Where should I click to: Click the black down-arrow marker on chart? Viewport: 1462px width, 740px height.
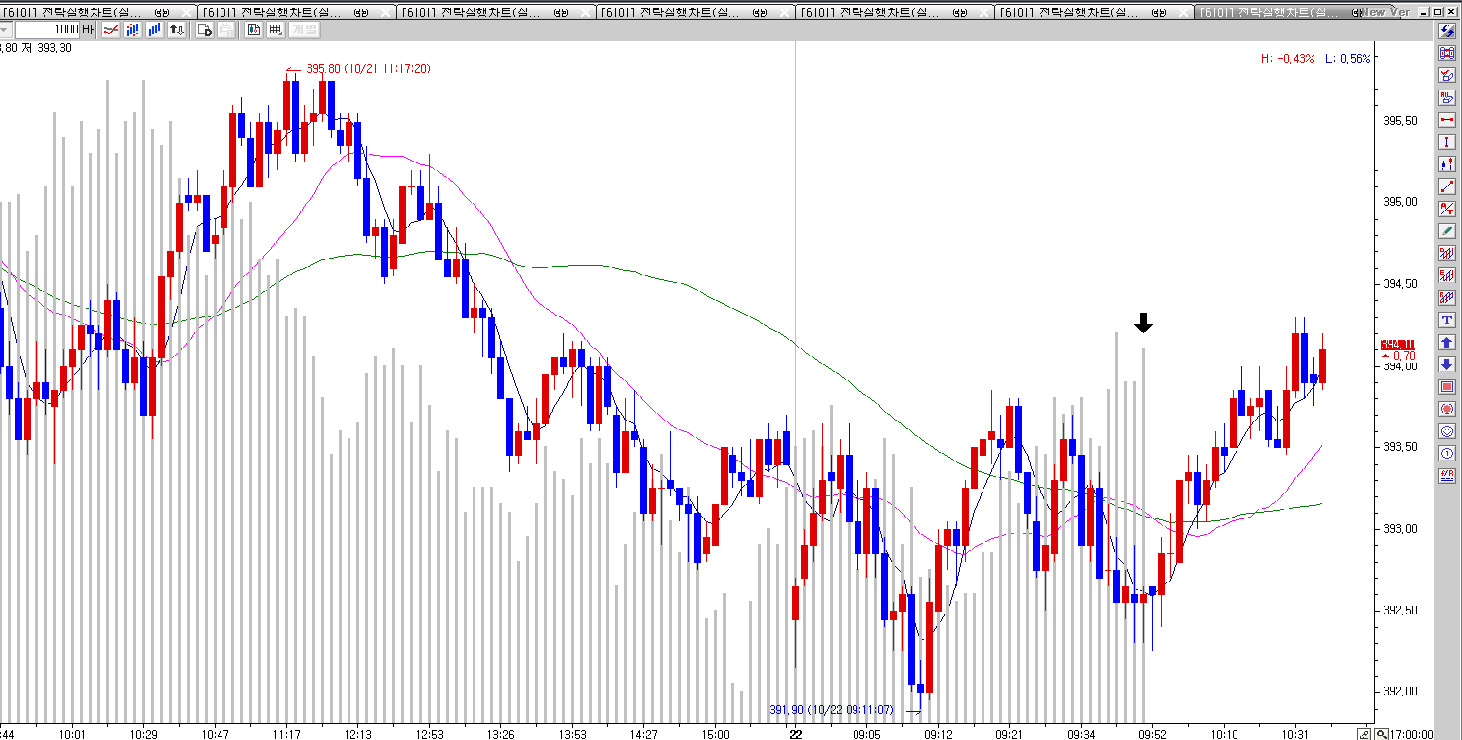(x=1143, y=322)
